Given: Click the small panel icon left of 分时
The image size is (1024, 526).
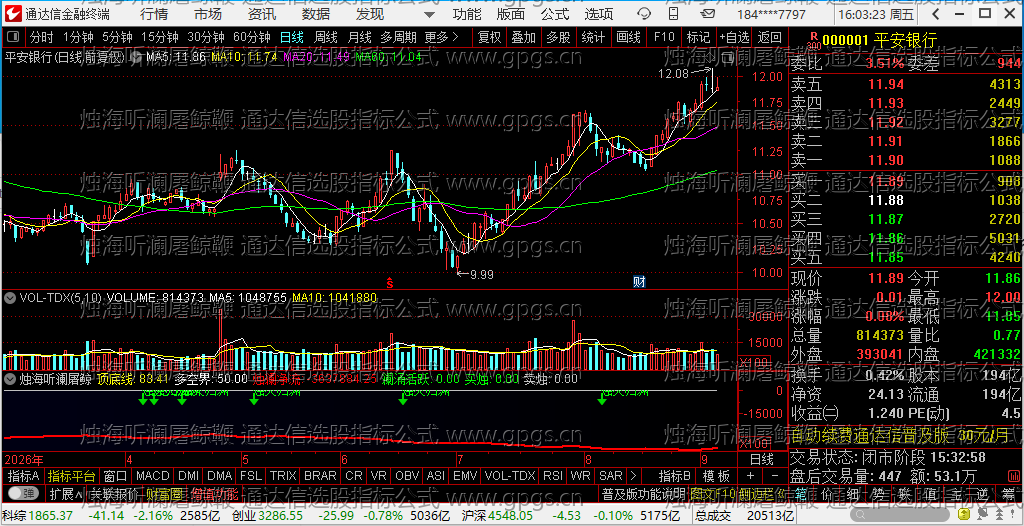Looking at the screenshot, I should tap(14, 37).
